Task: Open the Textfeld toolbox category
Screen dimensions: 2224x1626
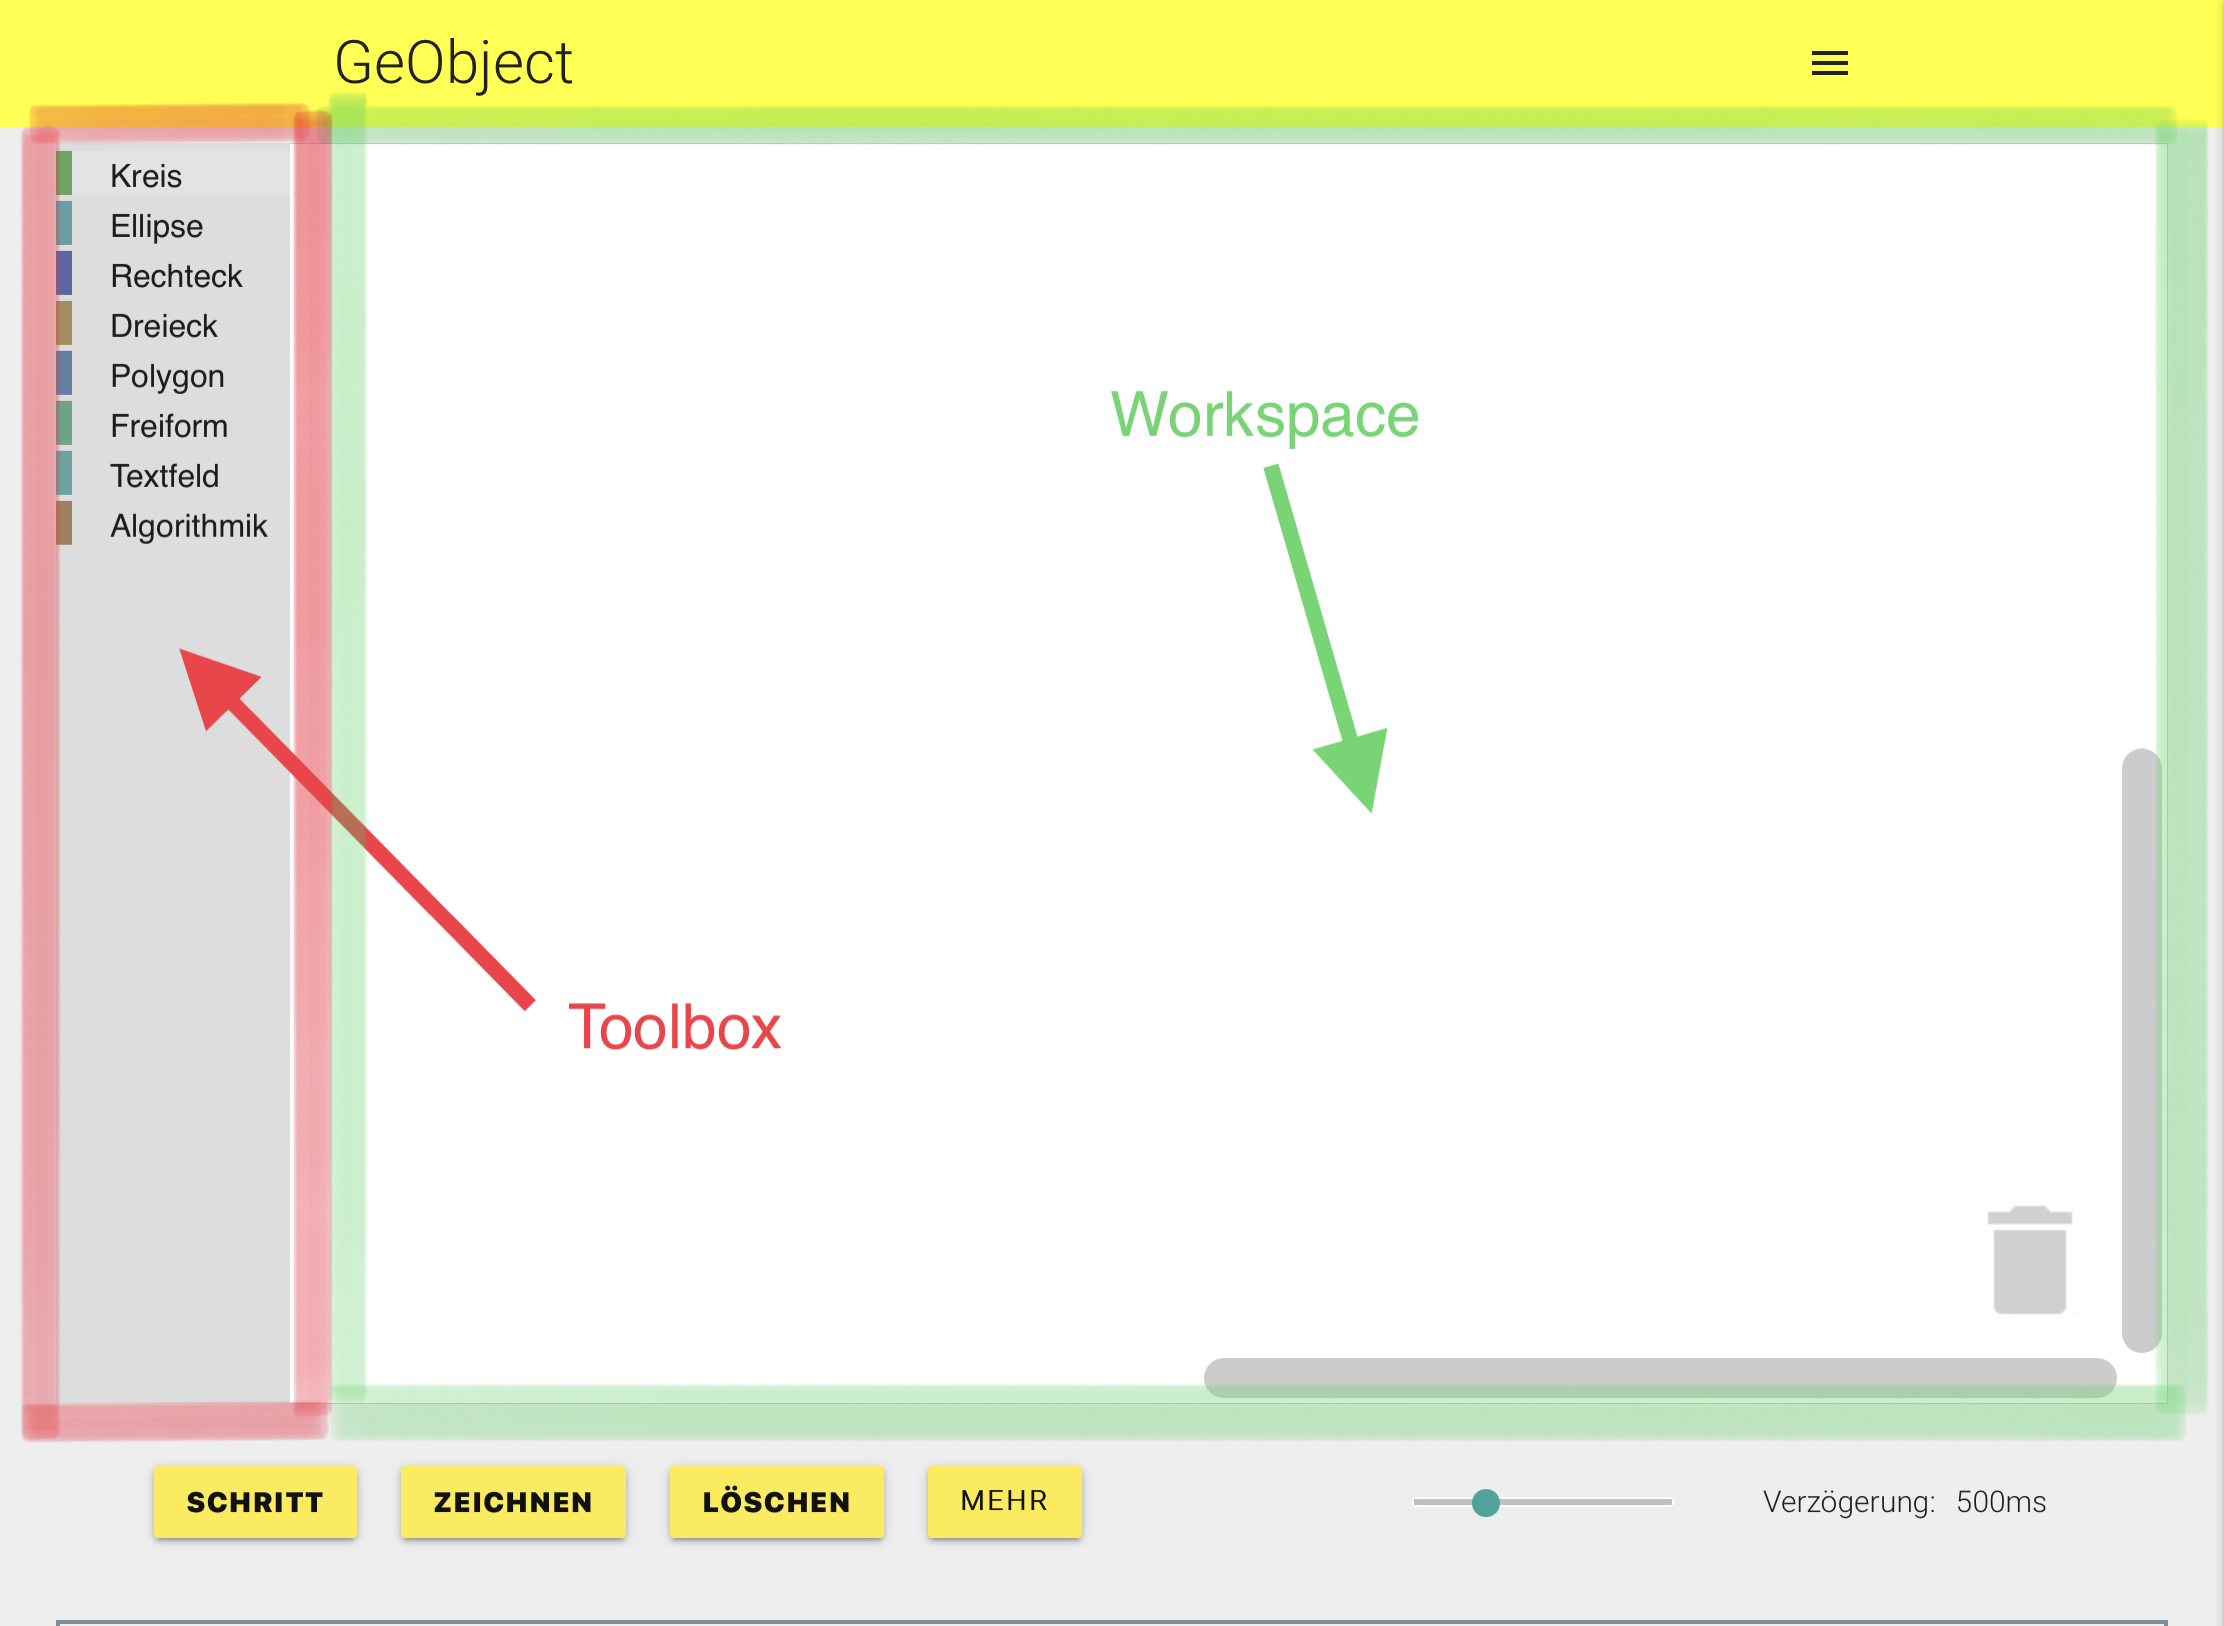Action: click(174, 475)
